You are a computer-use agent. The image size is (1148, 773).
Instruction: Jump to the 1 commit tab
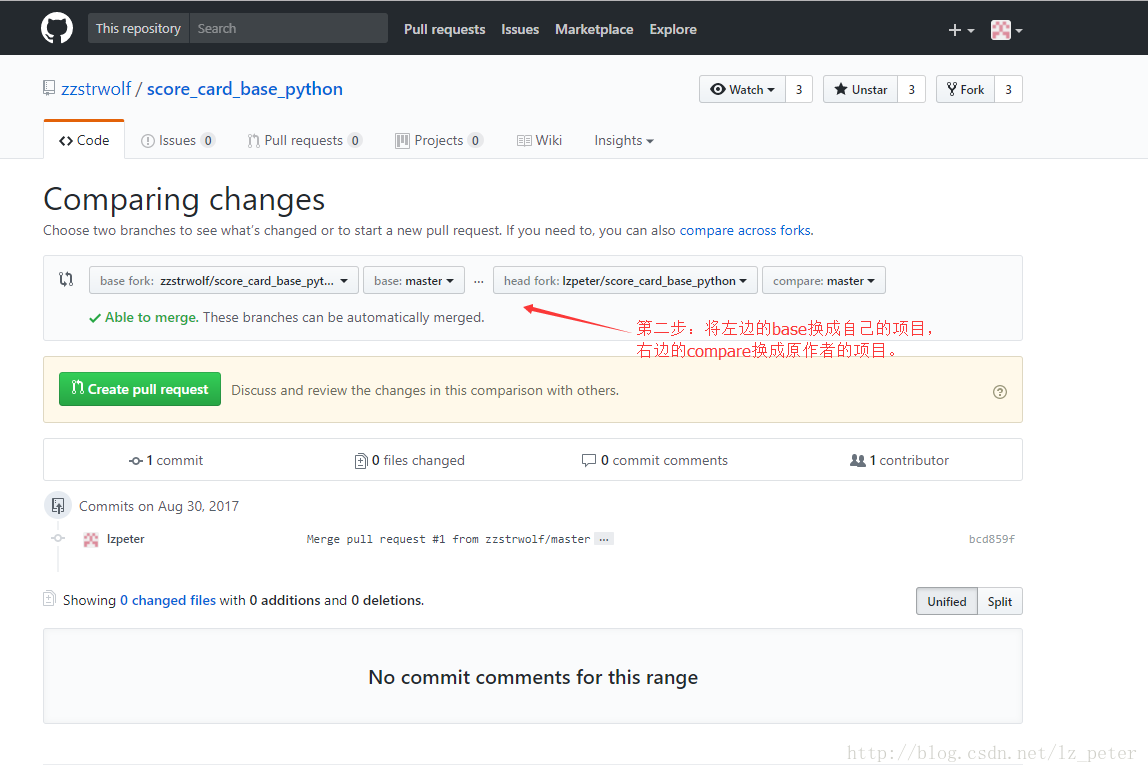(166, 460)
